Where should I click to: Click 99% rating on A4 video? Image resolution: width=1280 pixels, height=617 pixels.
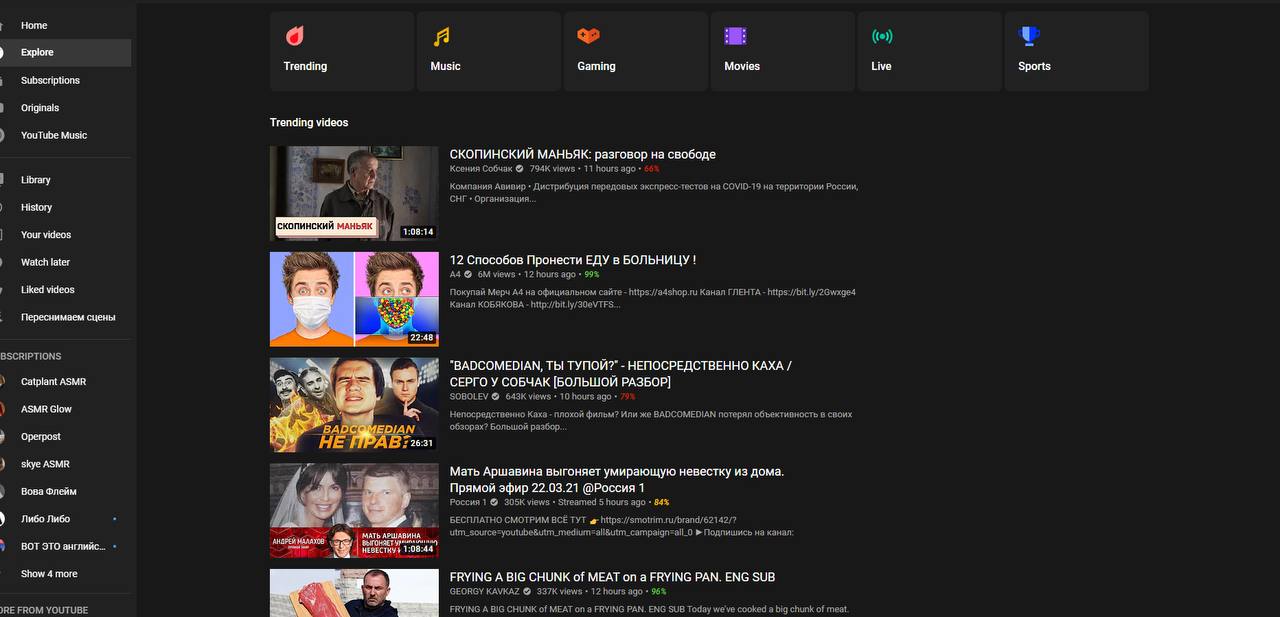coord(592,274)
